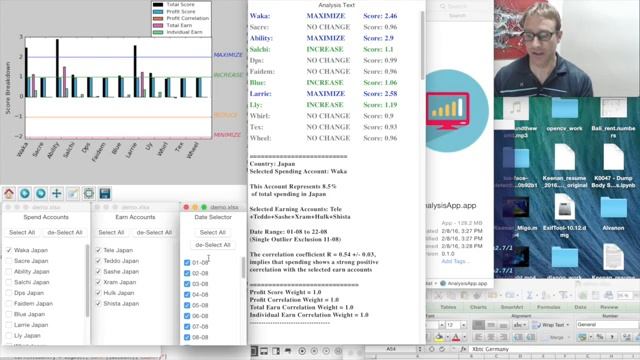This screenshot has width=640, height=360.
Task: Open Excel abc orientation dropdown
Action: coord(519,325)
